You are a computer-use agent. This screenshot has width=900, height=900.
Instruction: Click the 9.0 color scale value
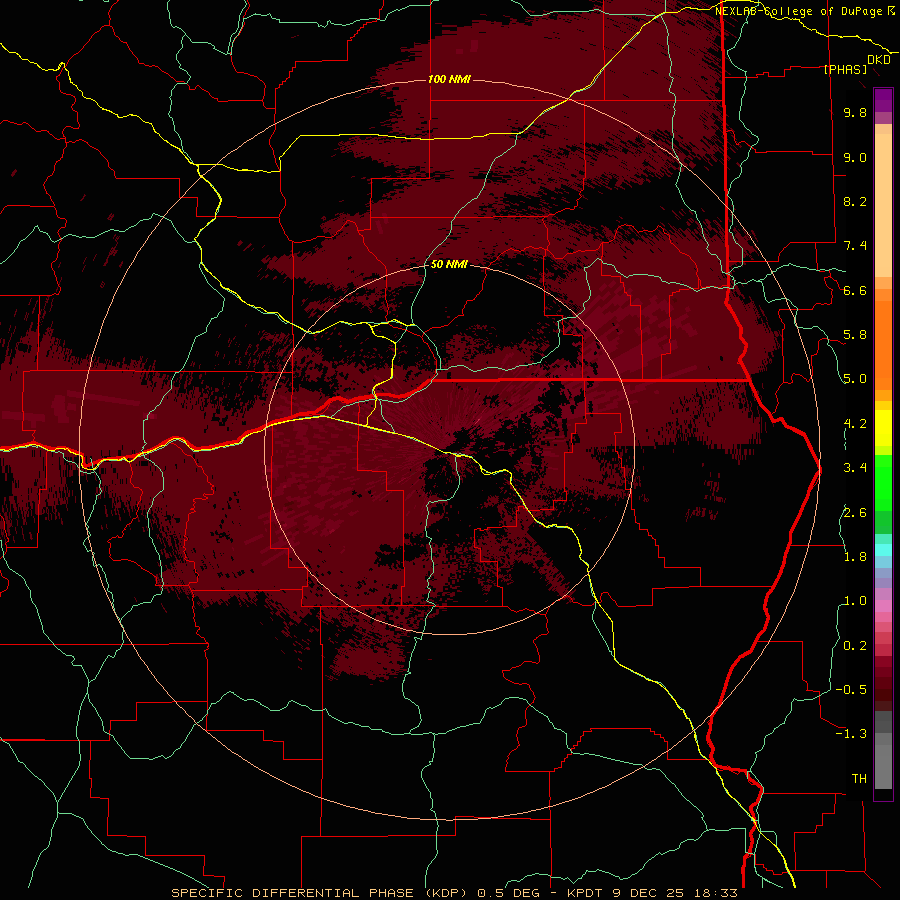coord(855,157)
